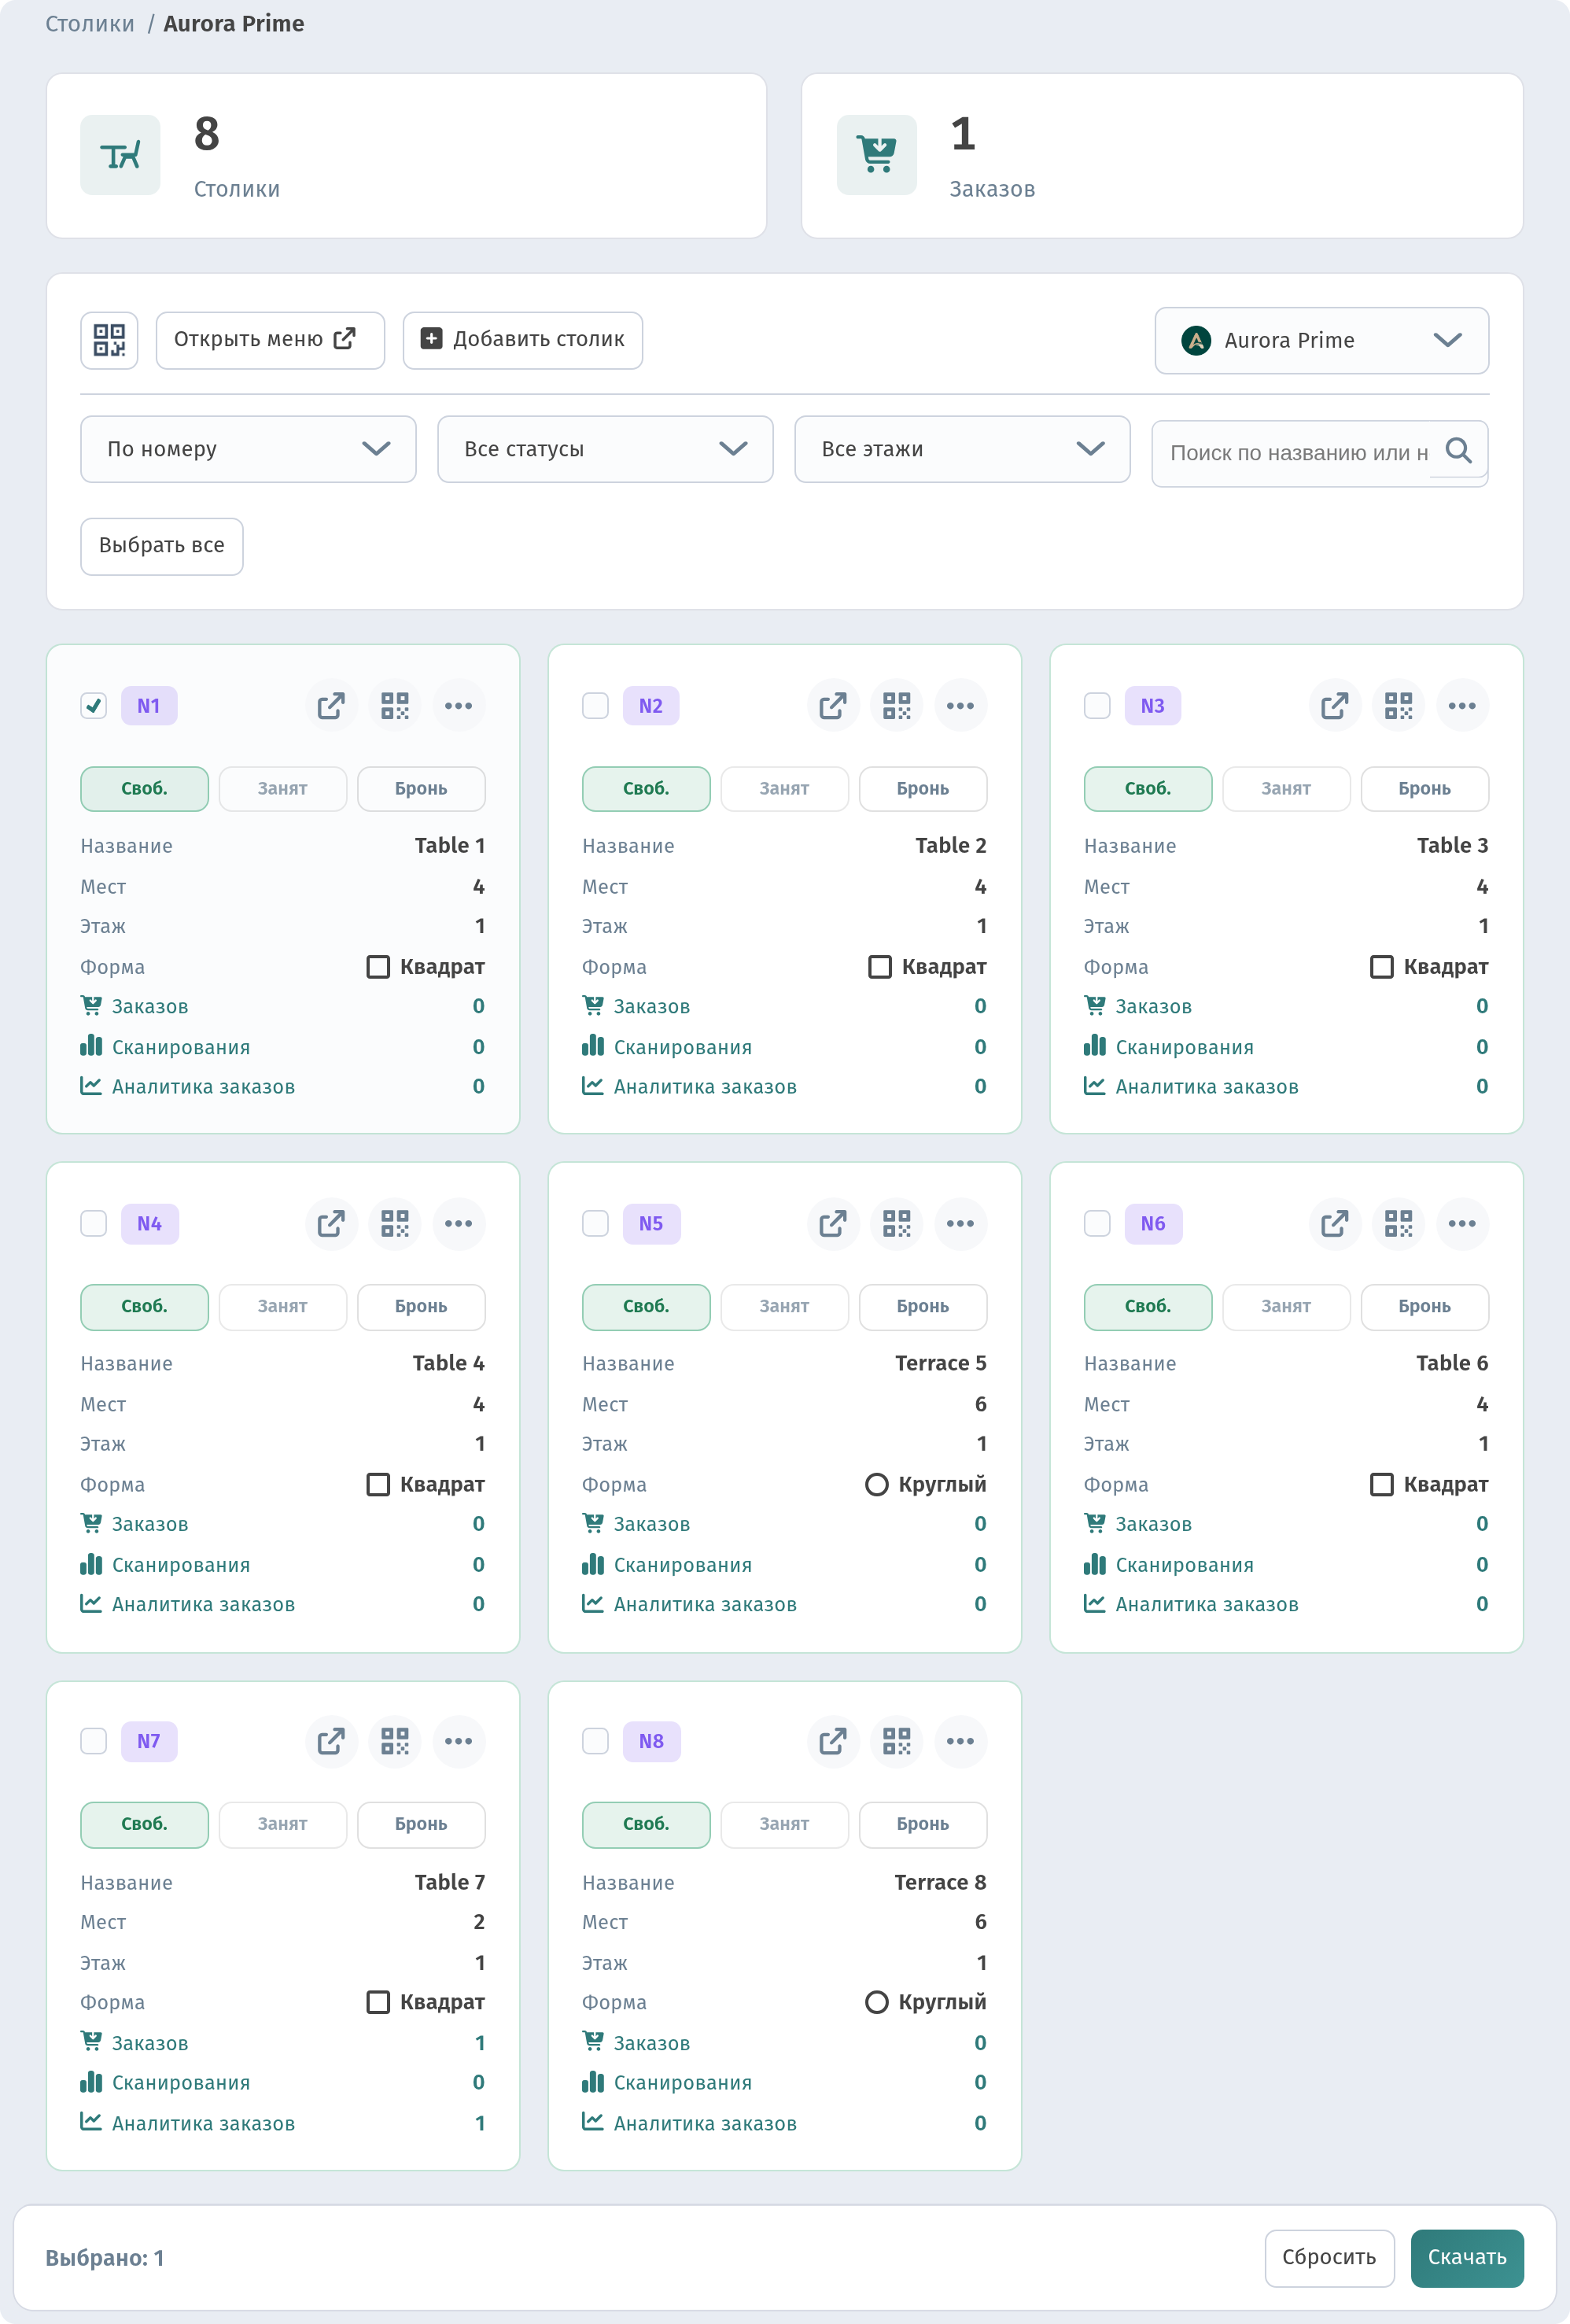Open external link icon on card N1
The height and width of the screenshot is (2324, 1570).
tap(331, 706)
